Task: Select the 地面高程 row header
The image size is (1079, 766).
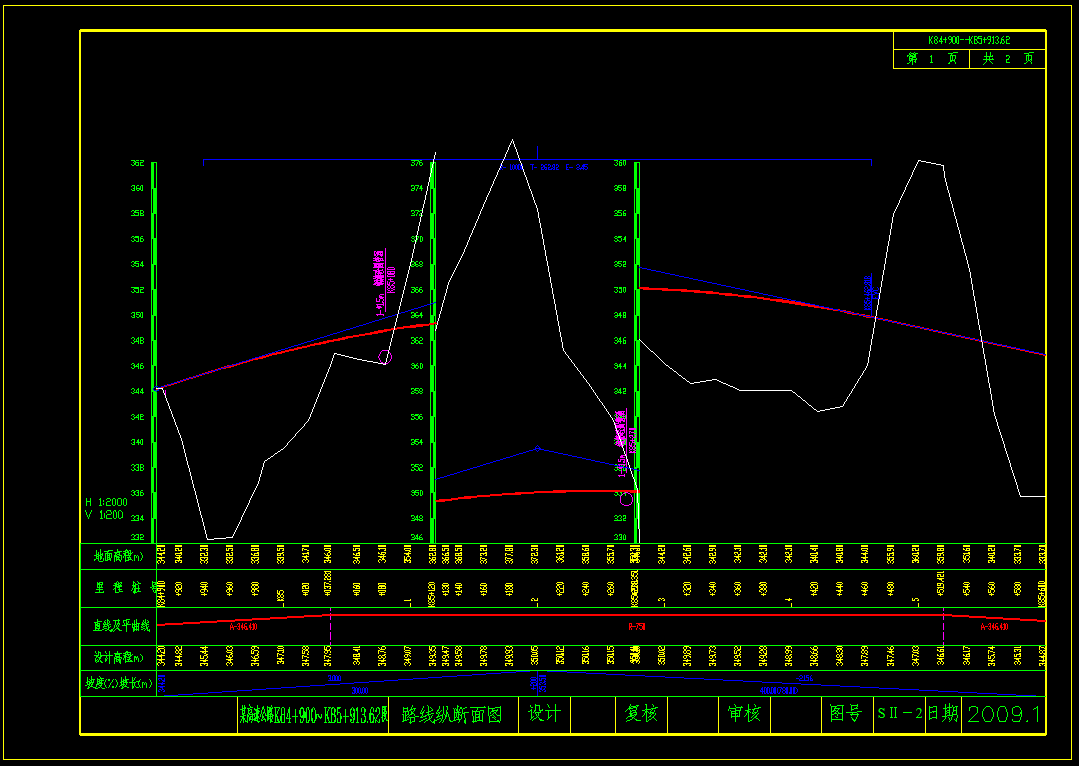Action: [x=118, y=556]
